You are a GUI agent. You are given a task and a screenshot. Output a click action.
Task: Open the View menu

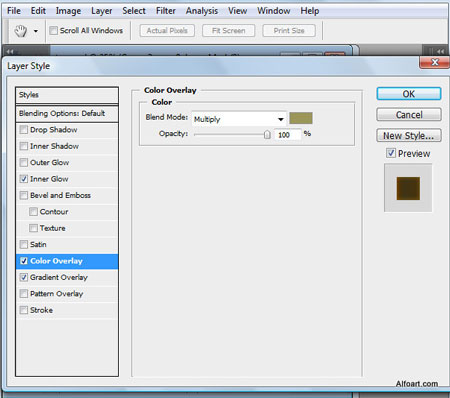(238, 11)
